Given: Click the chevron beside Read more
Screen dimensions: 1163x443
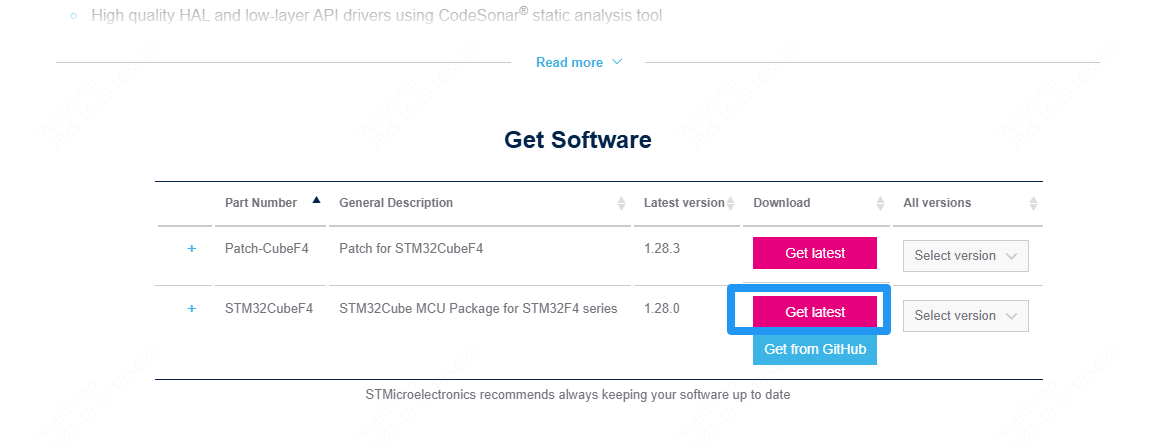Looking at the screenshot, I should [x=617, y=62].
